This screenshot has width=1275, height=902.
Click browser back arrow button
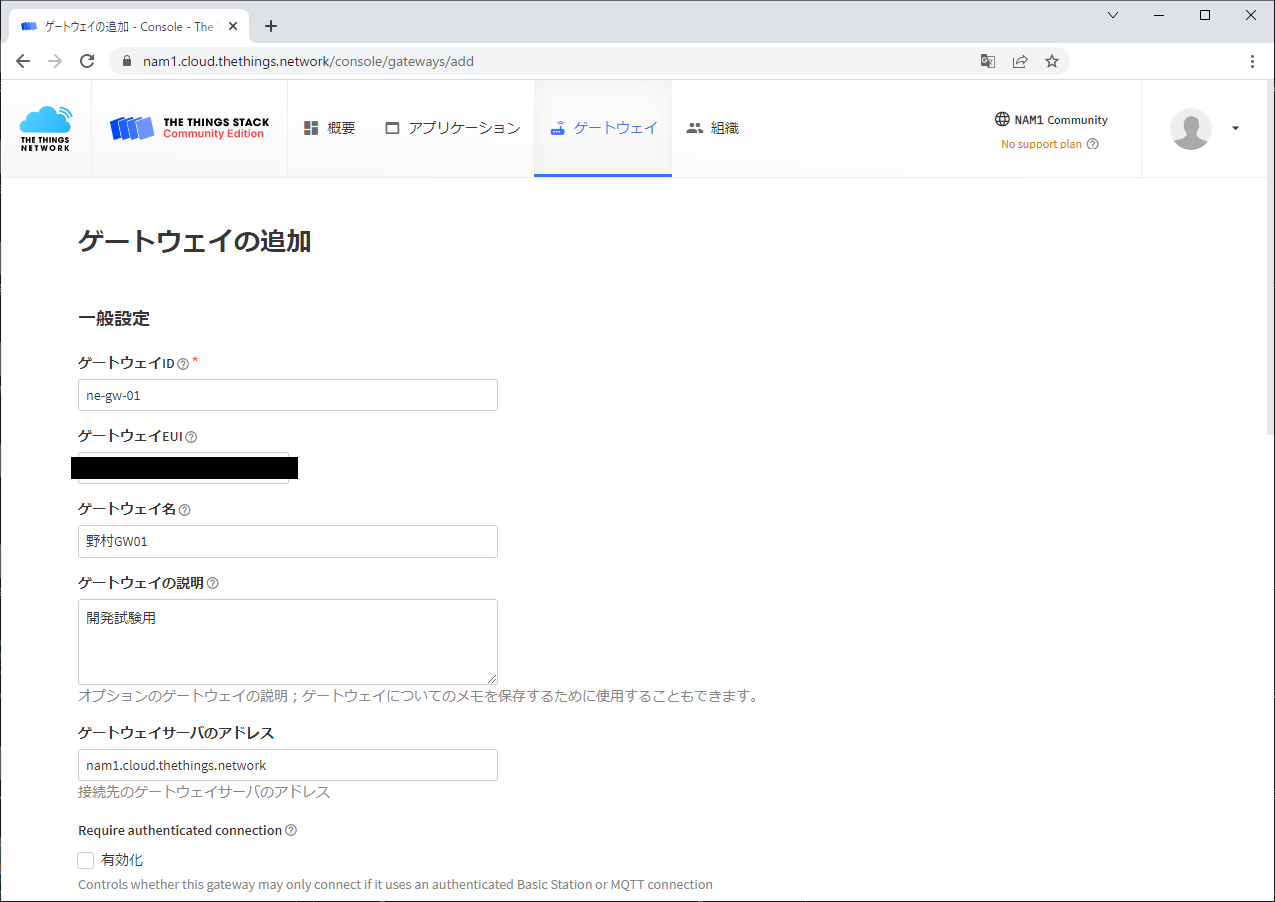(x=23, y=61)
